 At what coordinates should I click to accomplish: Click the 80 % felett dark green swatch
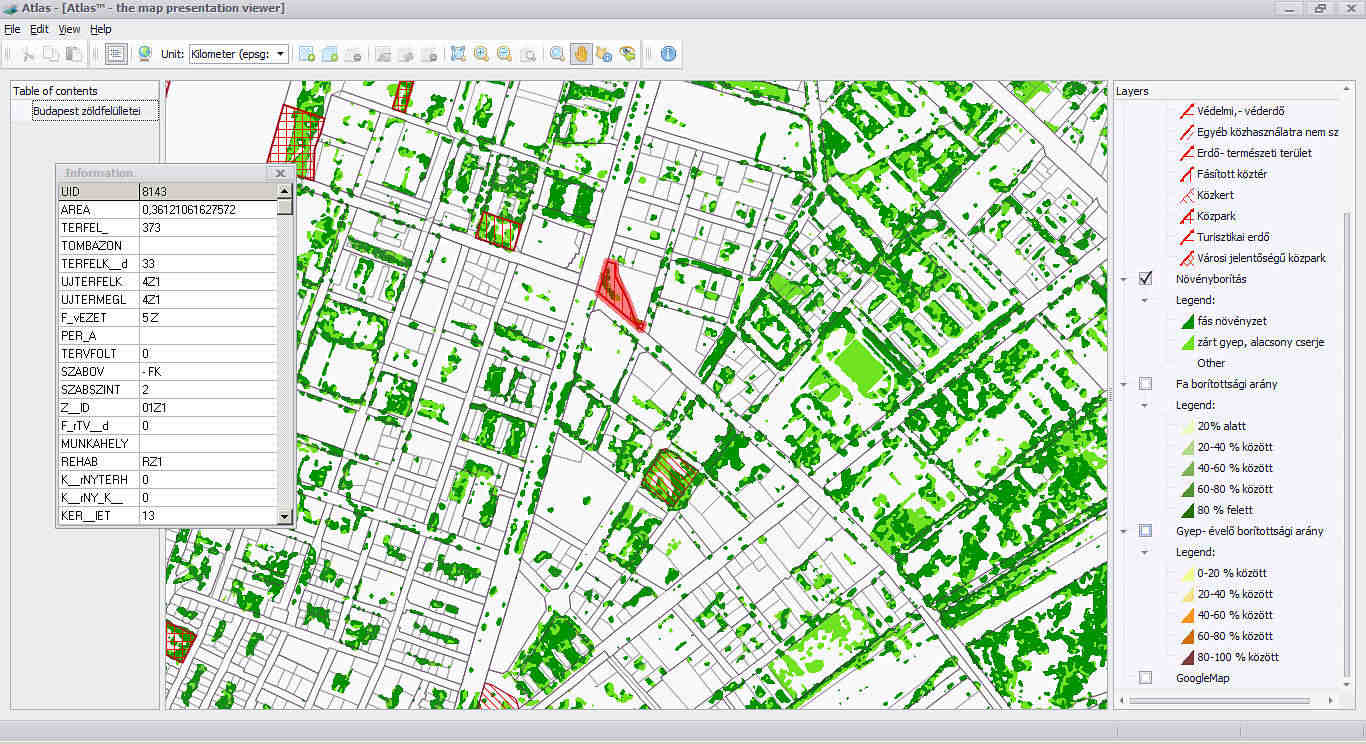(1187, 510)
